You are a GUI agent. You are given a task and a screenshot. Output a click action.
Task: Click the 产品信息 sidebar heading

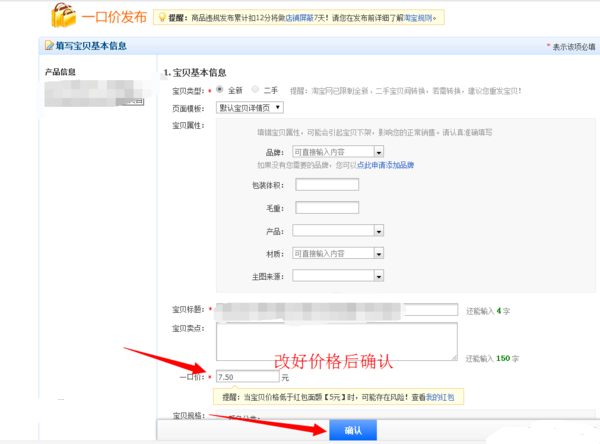(60, 72)
